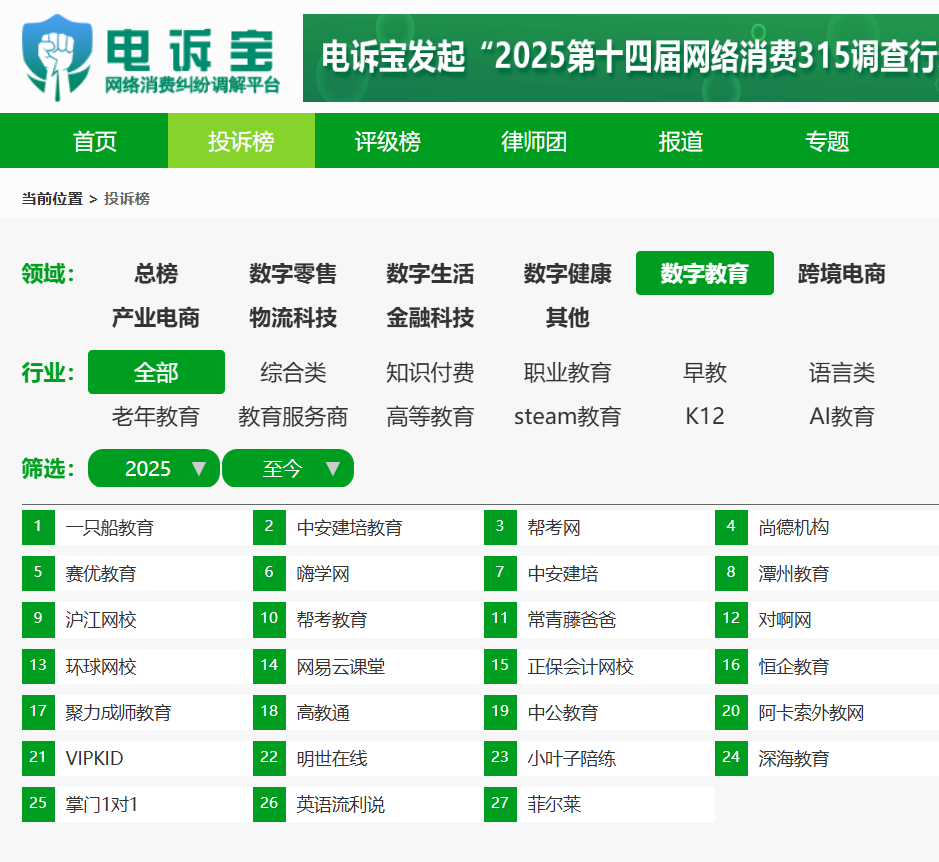Select the 总榜 domain filter

coord(156,273)
